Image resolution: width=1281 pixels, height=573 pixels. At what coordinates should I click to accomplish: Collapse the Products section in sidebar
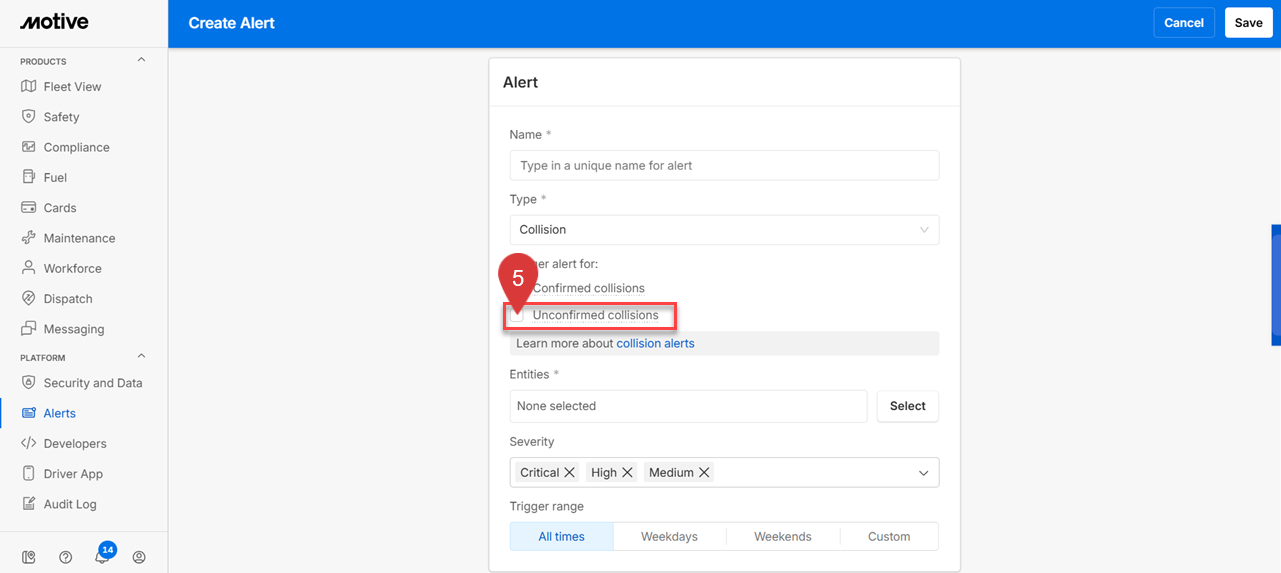pos(141,60)
